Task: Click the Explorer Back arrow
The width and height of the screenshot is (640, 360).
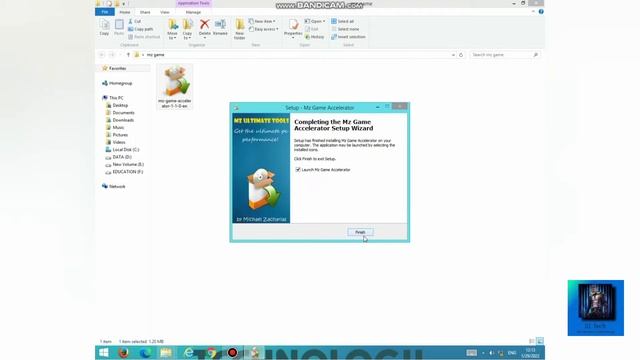Action: (x=102, y=55)
